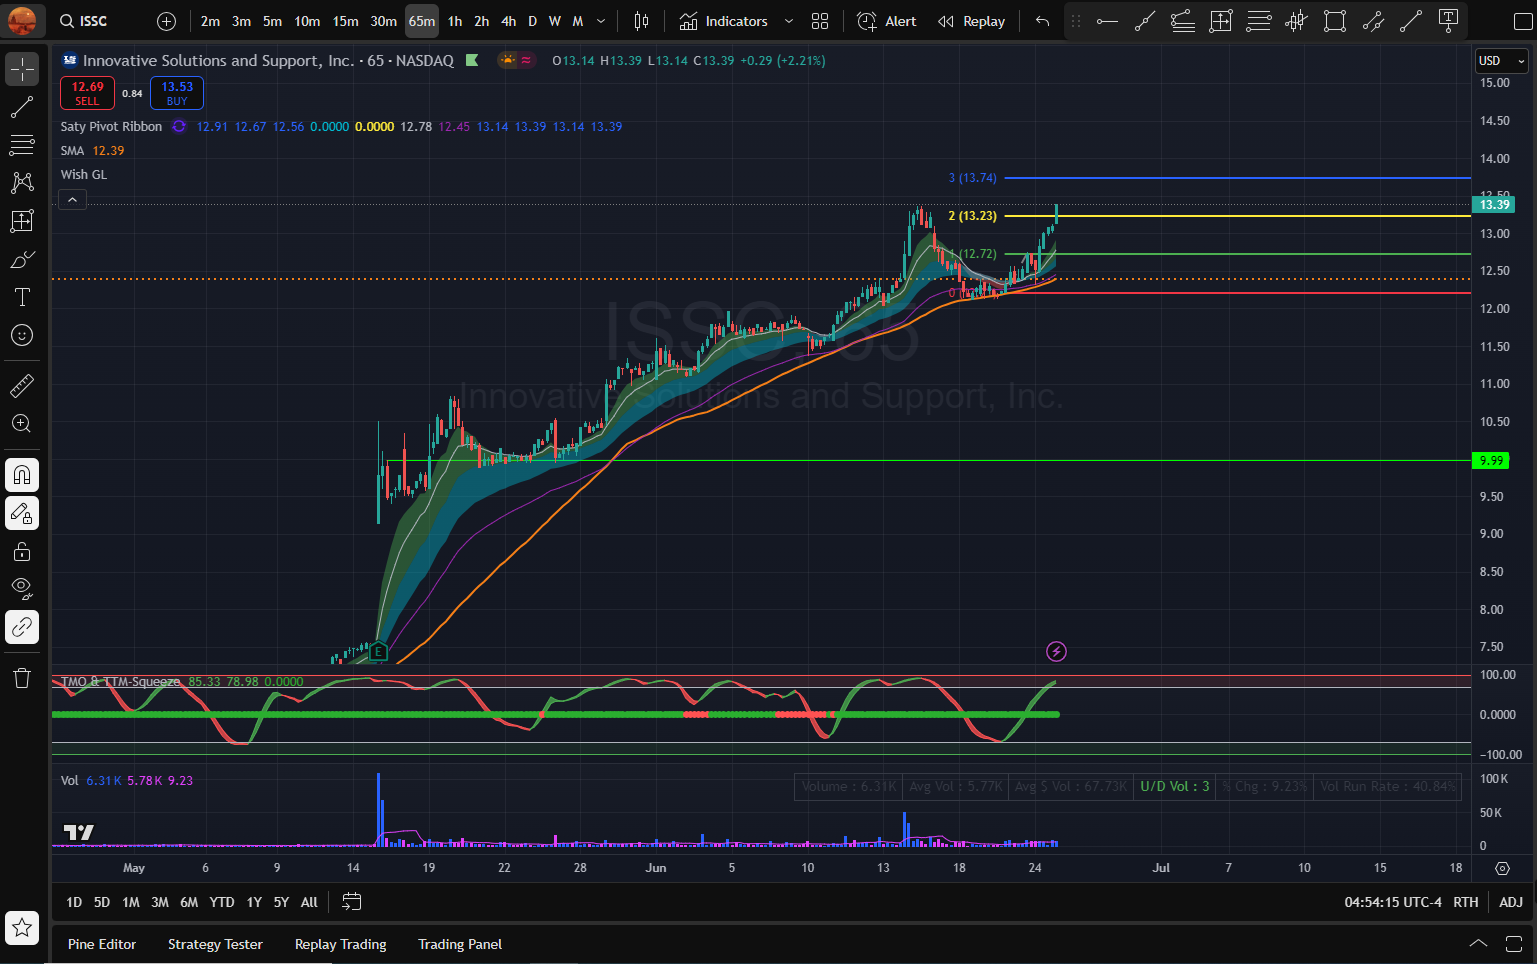Toggle RTH regular trading hours session
The image size is (1537, 964).
1466,902
